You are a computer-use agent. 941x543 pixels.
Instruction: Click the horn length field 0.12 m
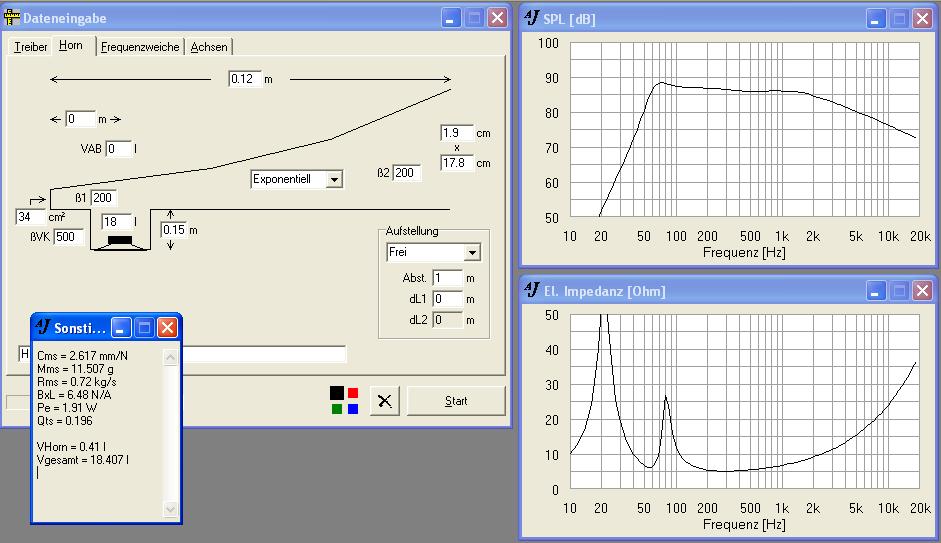point(245,79)
